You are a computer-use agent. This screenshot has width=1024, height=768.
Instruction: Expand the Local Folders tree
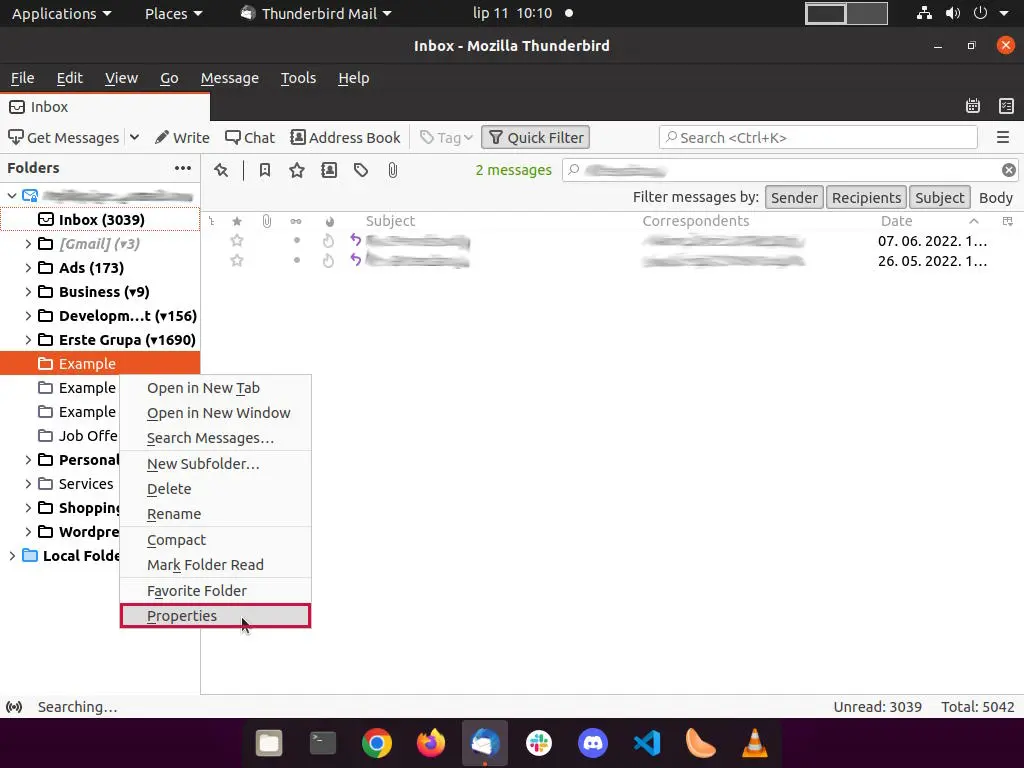12,556
